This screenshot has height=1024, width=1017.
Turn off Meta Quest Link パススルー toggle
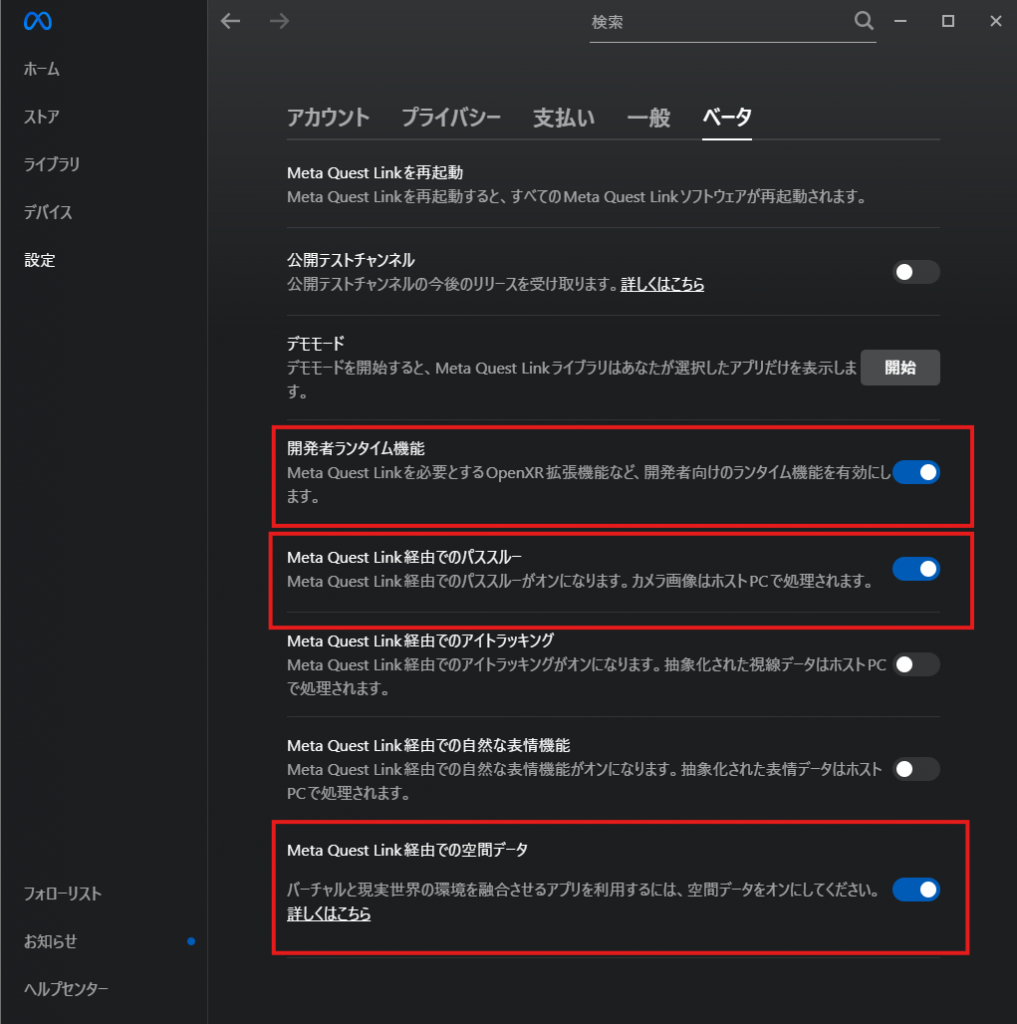tap(916, 569)
